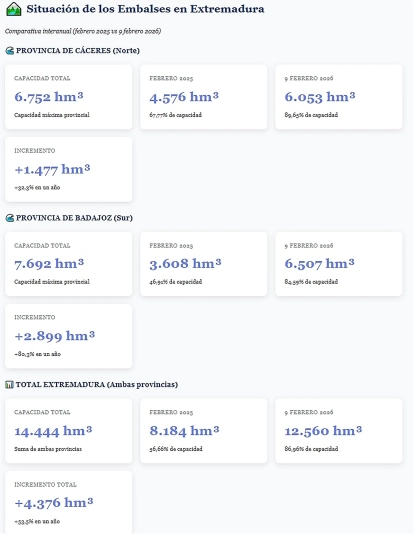Screen dimensions: 414x534
Task: Select the total Febrero 2025 8.184 hm³ card
Action: point(204,431)
